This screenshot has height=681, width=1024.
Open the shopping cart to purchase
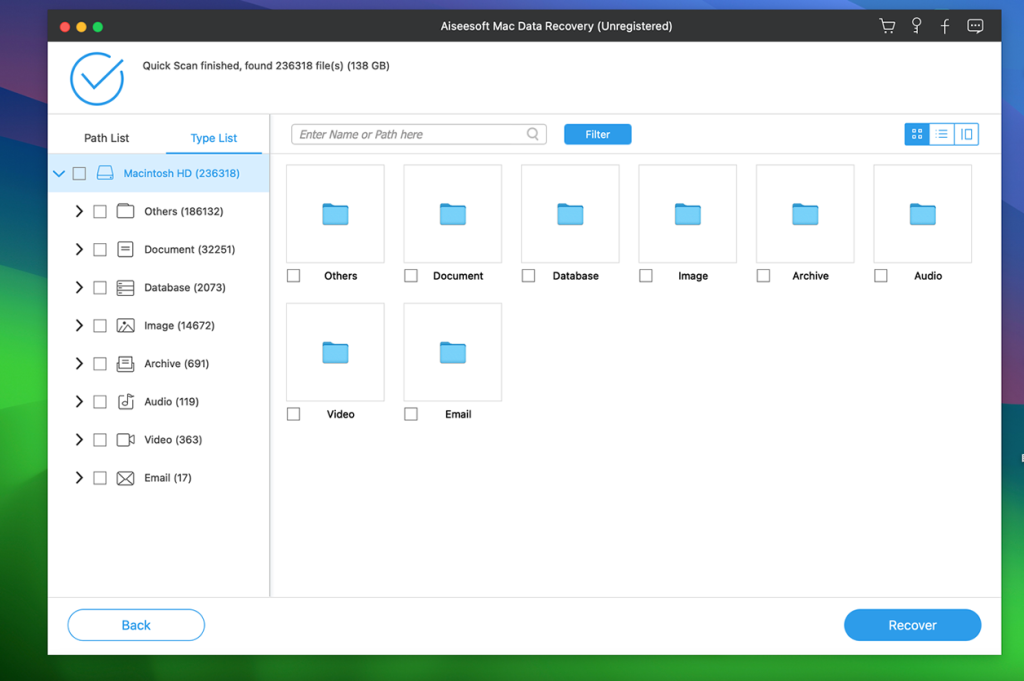pyautogui.click(x=887, y=25)
